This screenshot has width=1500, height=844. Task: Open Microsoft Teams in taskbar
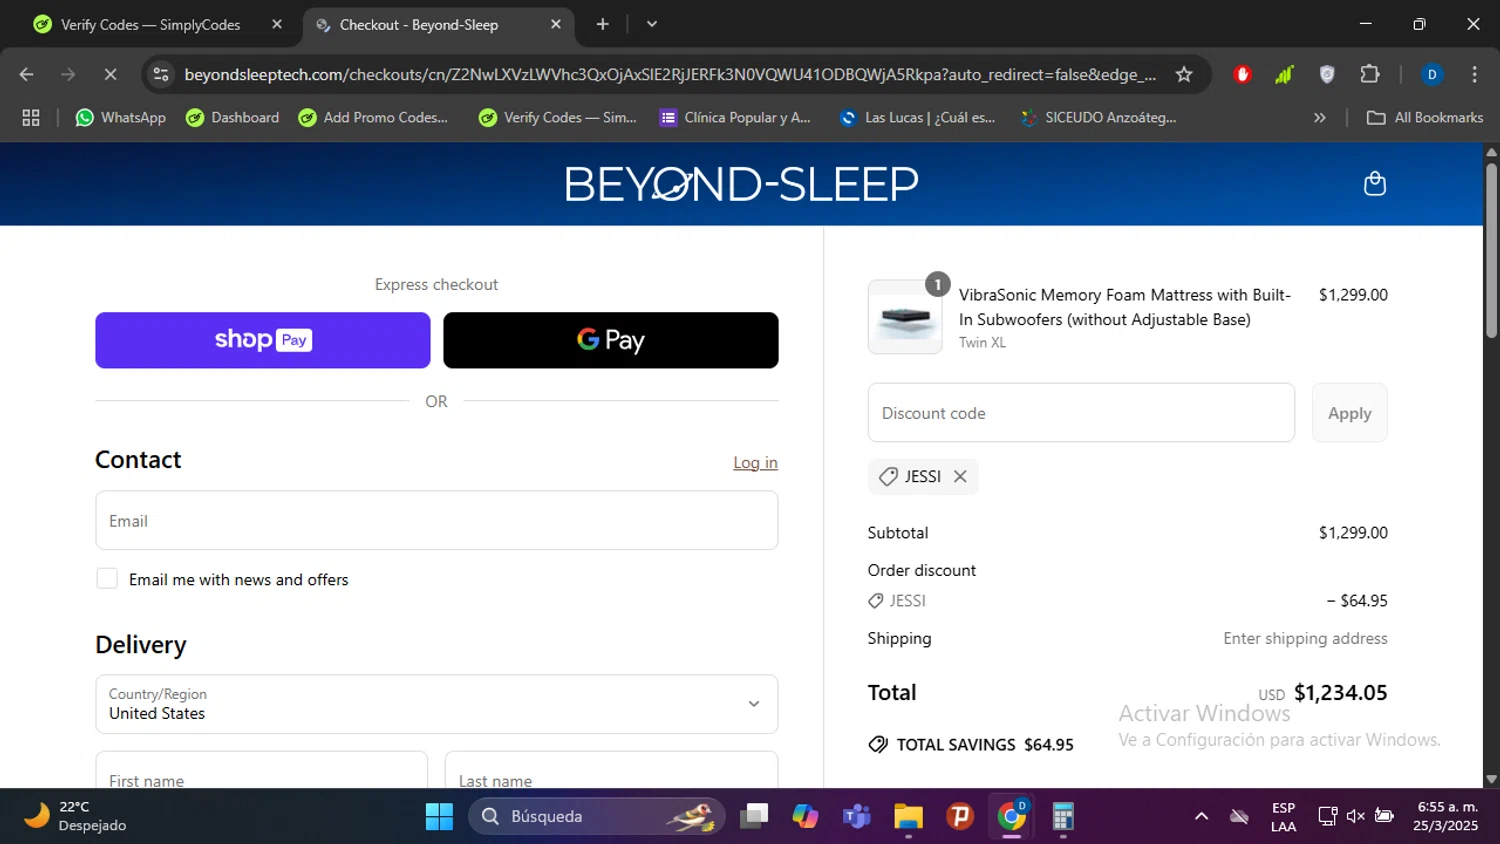(x=857, y=817)
